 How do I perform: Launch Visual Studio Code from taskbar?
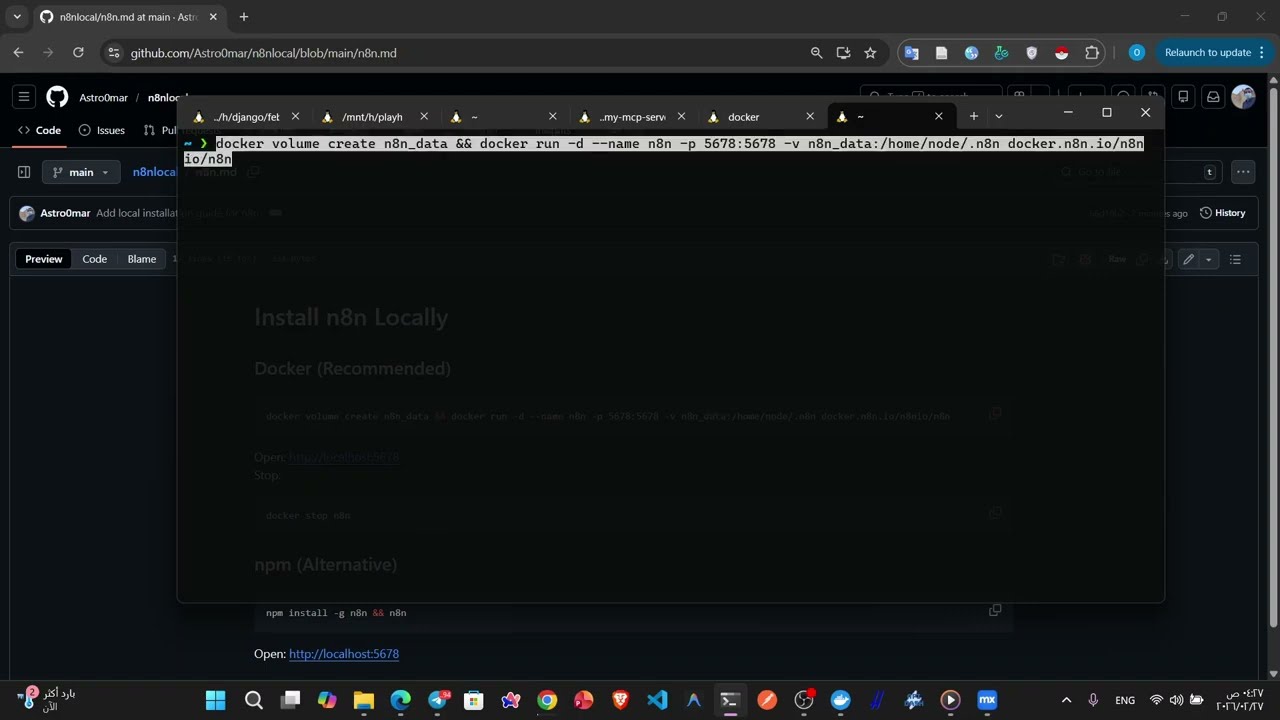[657, 700]
